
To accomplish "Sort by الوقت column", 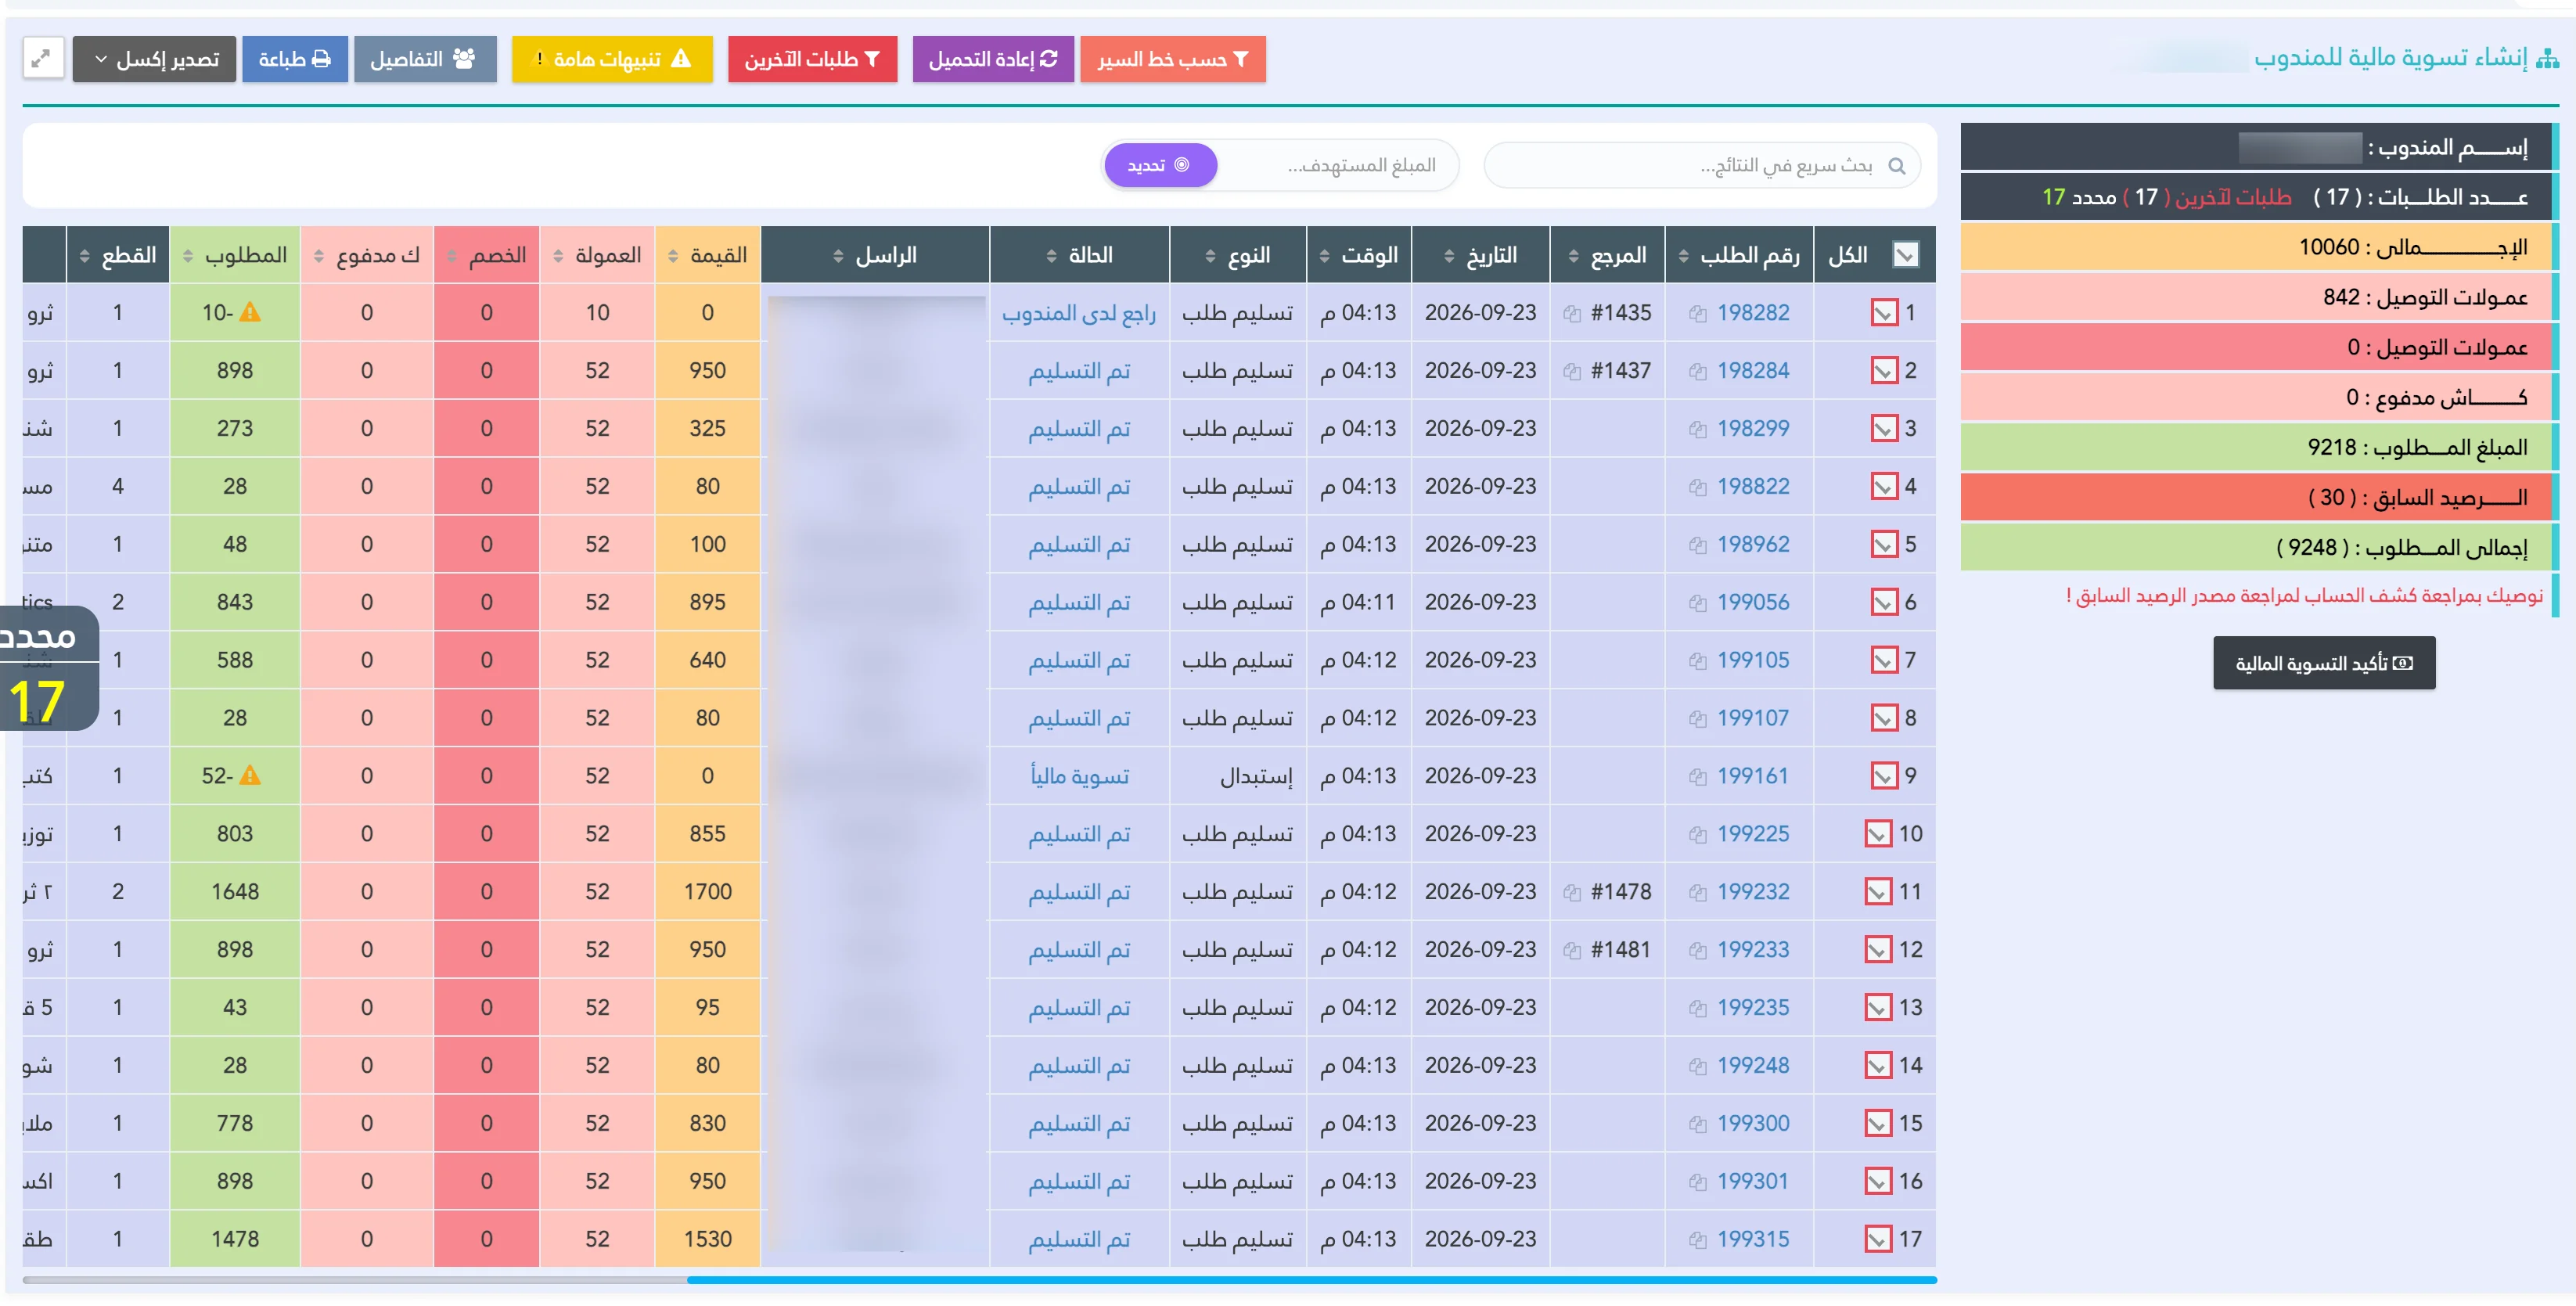I will pos(1359,255).
